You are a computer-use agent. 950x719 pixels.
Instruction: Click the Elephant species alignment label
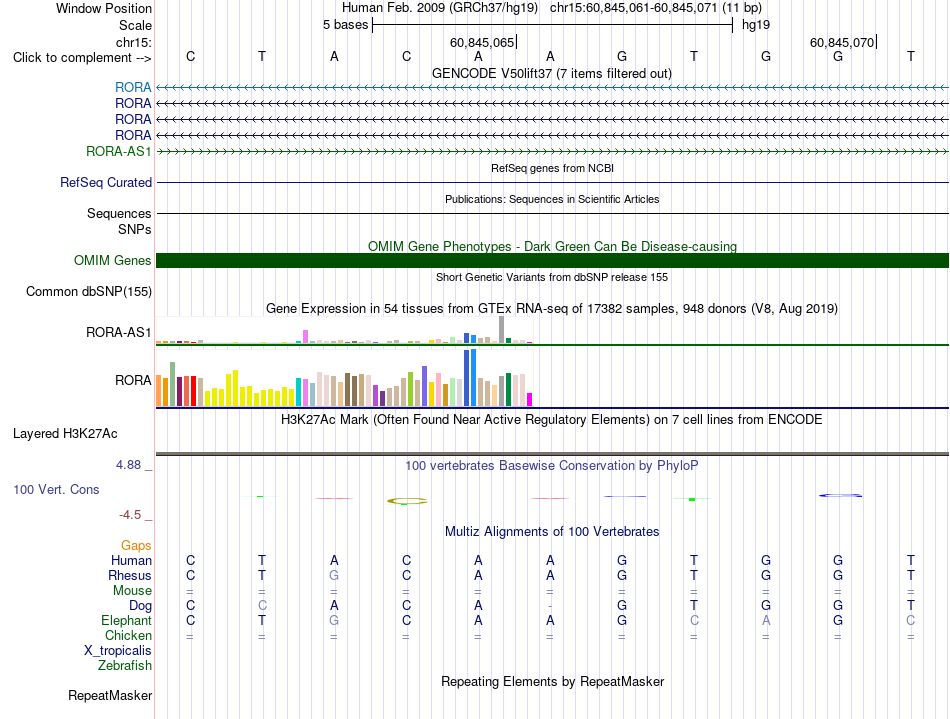coord(127,621)
